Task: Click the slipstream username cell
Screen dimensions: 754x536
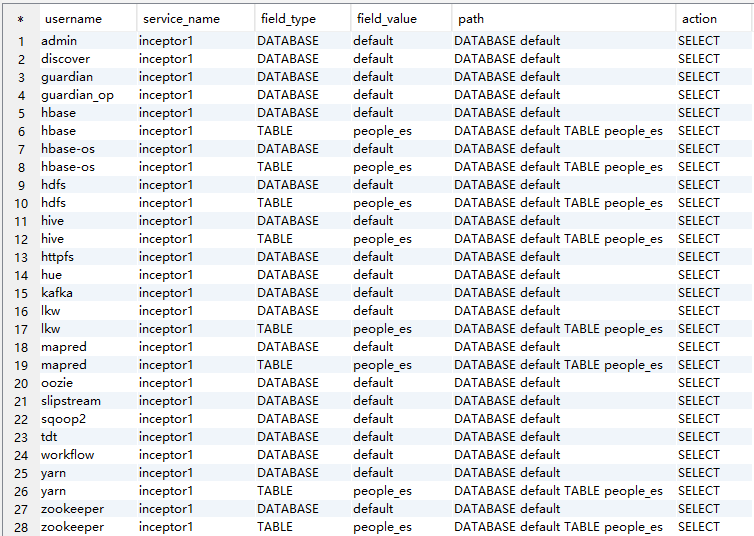Action: click(x=71, y=401)
